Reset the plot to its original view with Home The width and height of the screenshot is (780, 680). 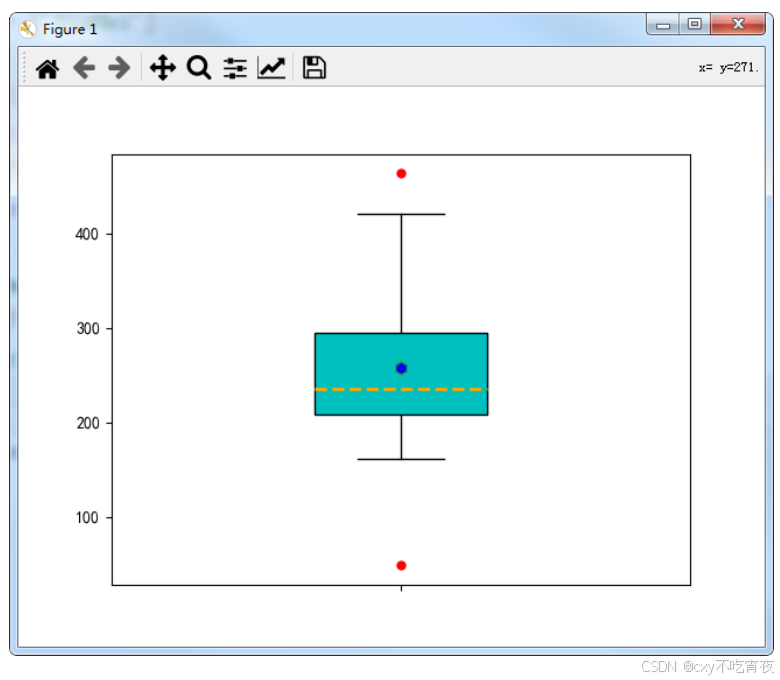click(48, 68)
